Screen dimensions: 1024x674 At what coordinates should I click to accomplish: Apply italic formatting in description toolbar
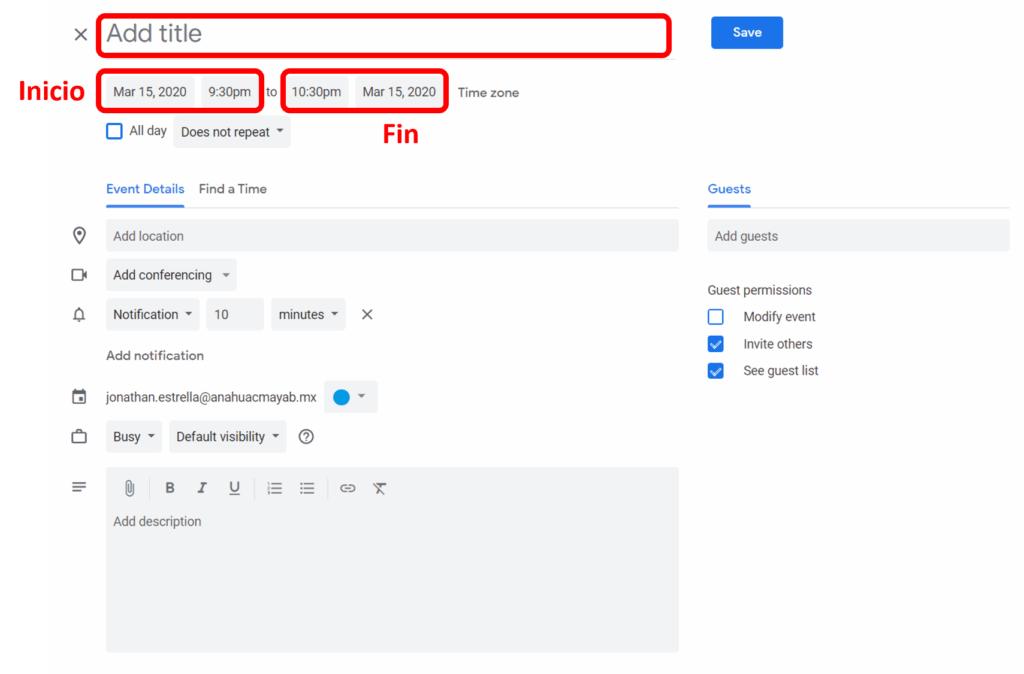coord(202,488)
